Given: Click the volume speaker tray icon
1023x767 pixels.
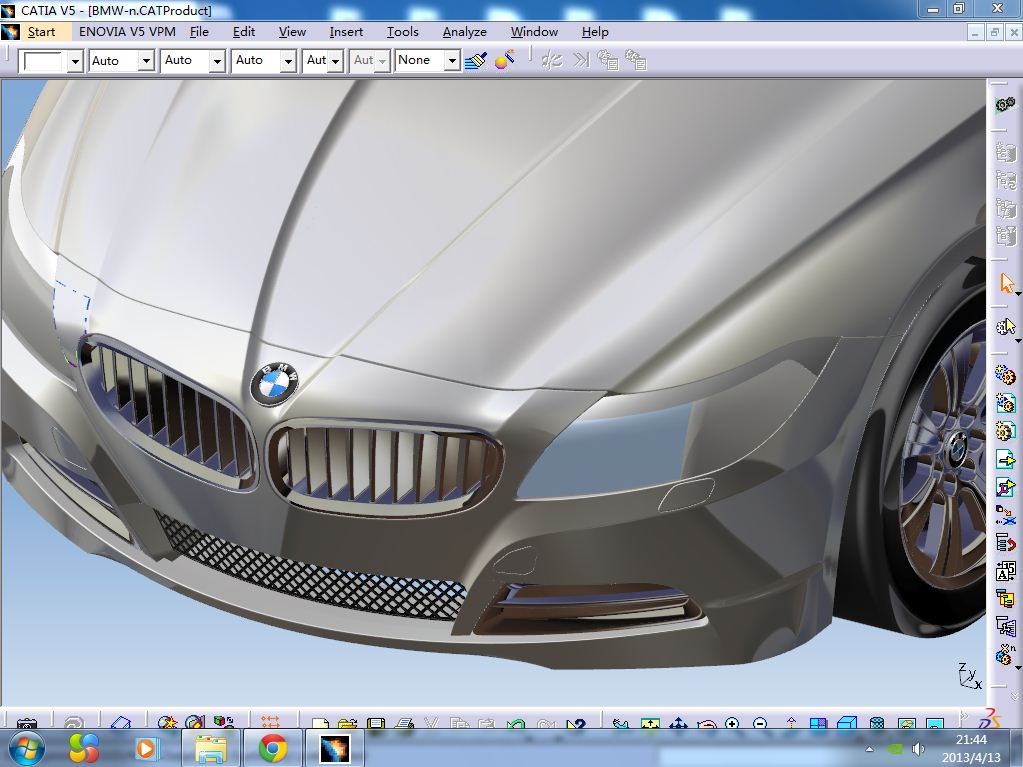Looking at the screenshot, I should click(x=918, y=749).
